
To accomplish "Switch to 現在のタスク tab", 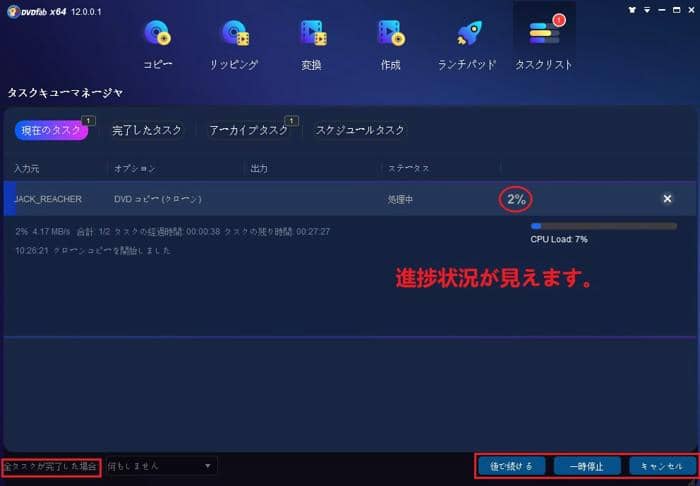I will click(x=51, y=130).
